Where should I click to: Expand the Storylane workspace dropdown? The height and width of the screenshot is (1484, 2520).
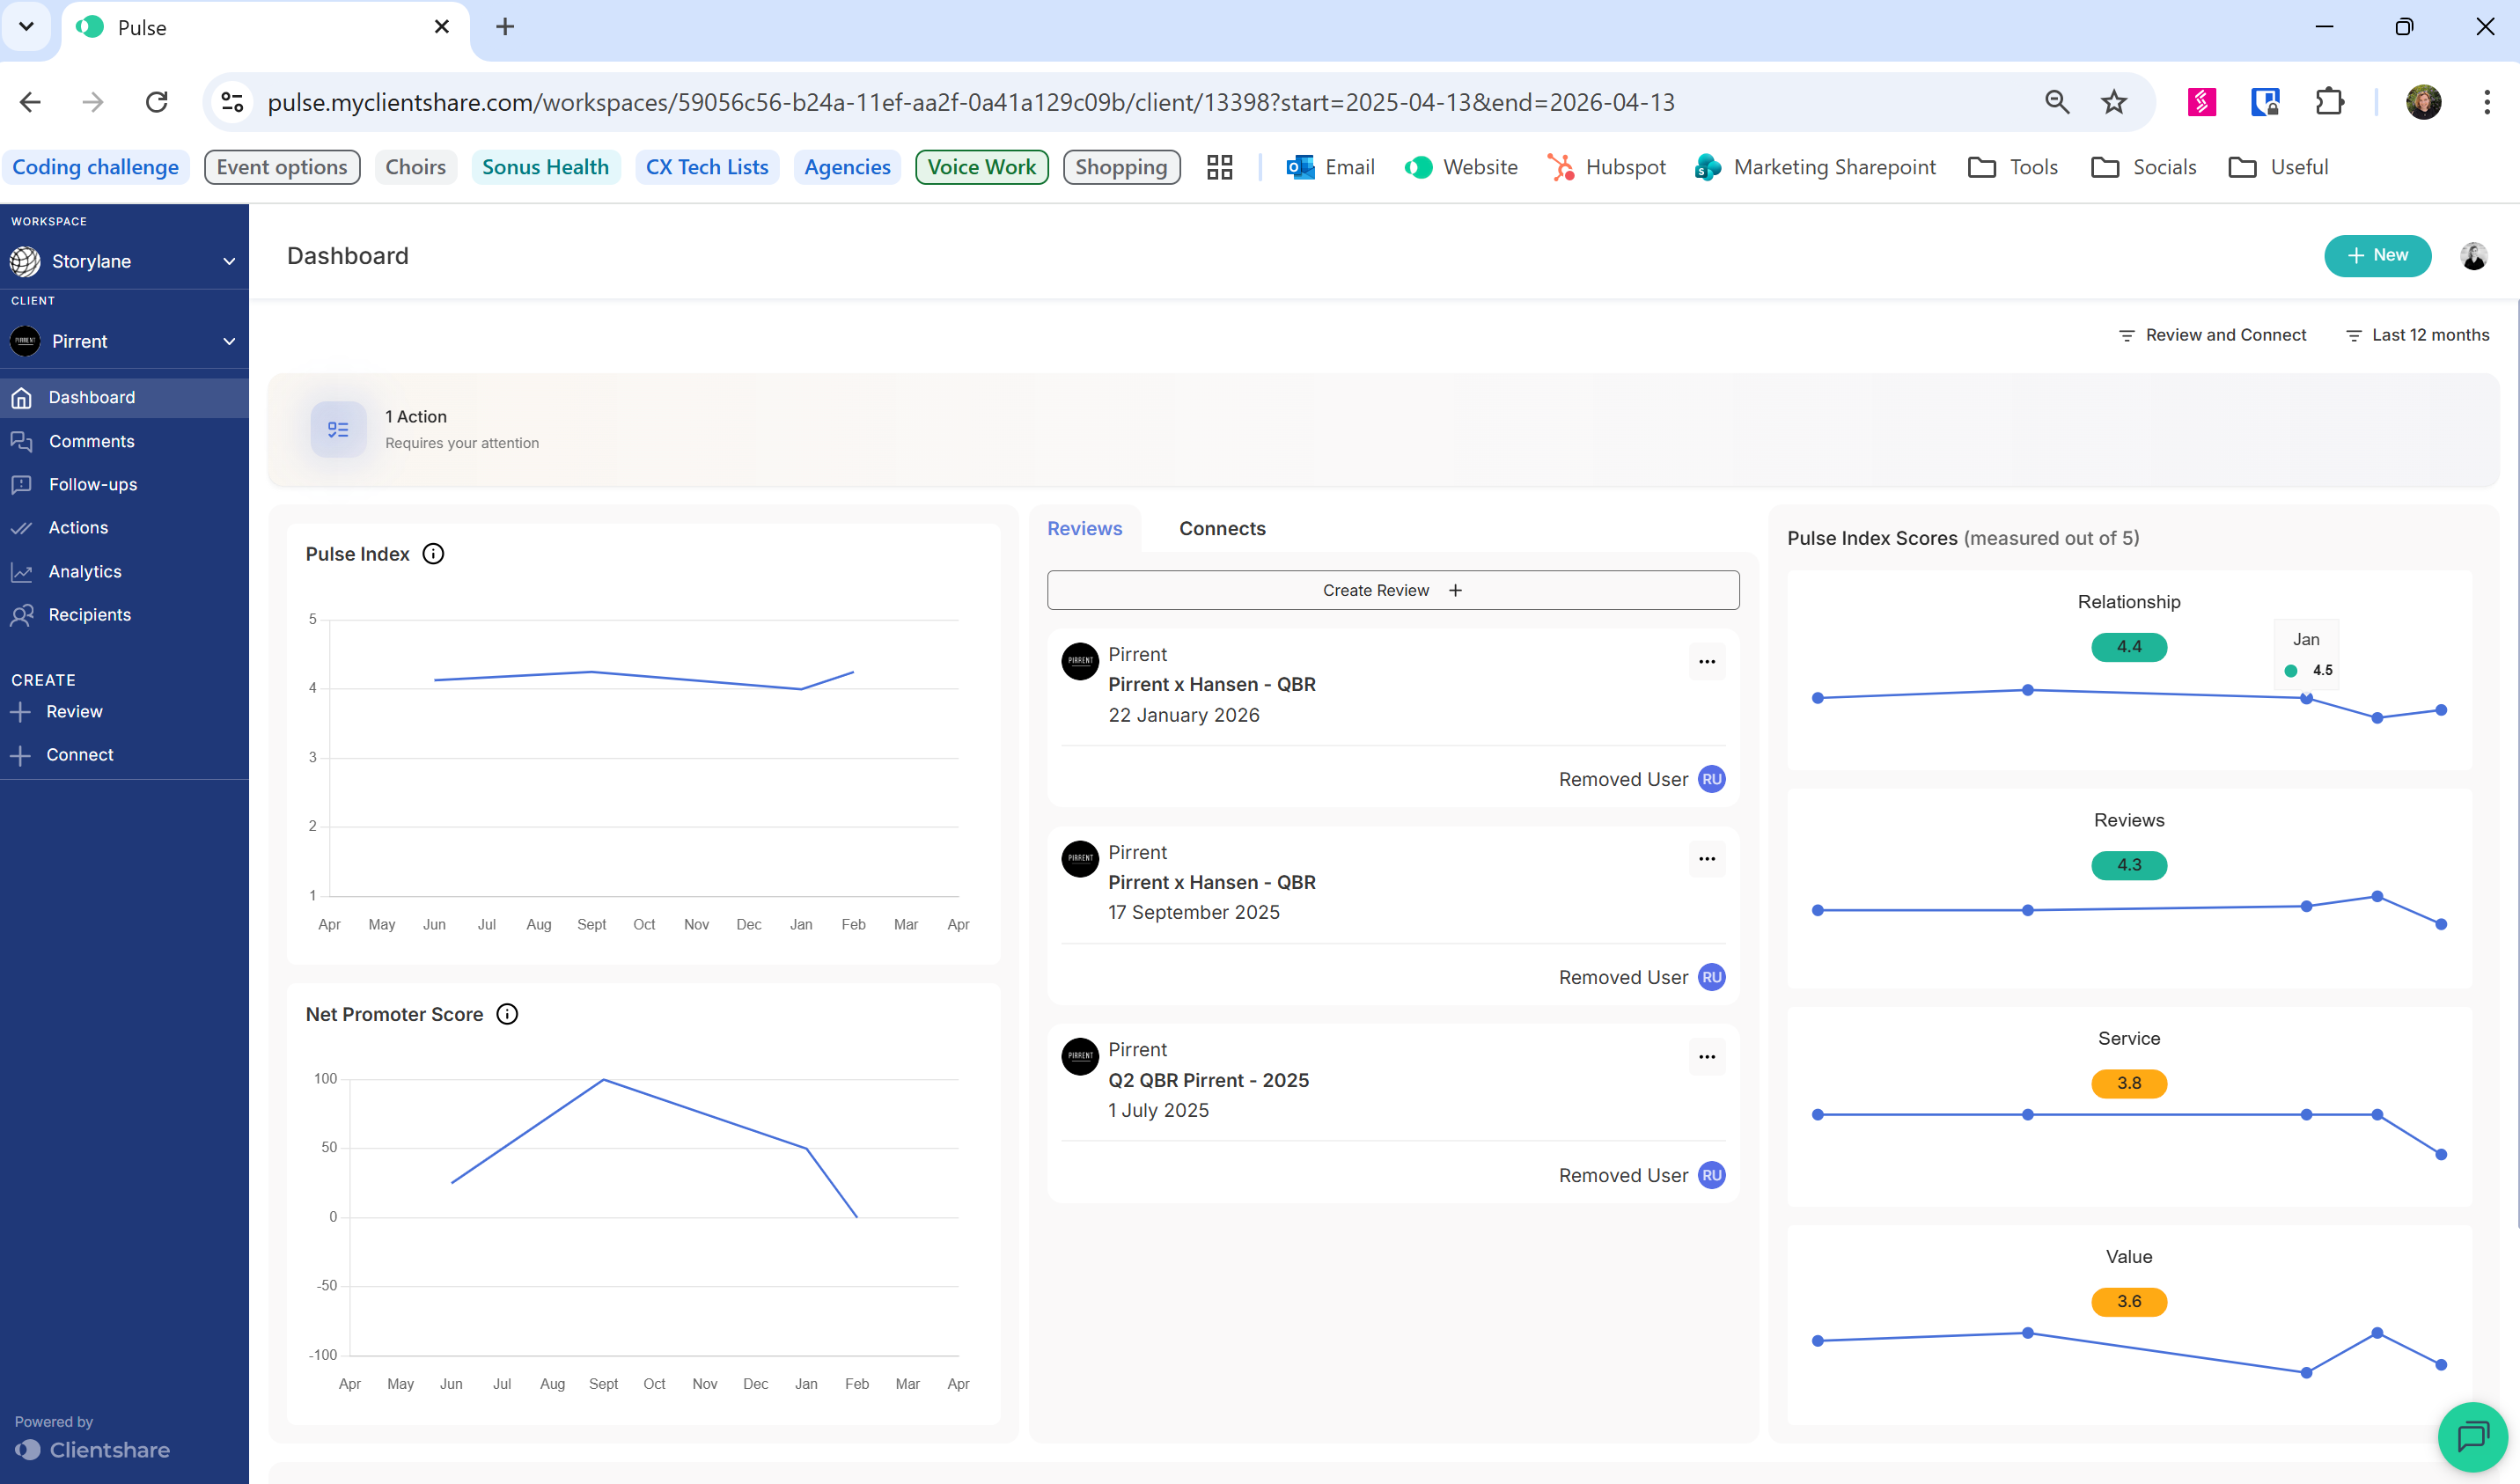click(x=229, y=262)
